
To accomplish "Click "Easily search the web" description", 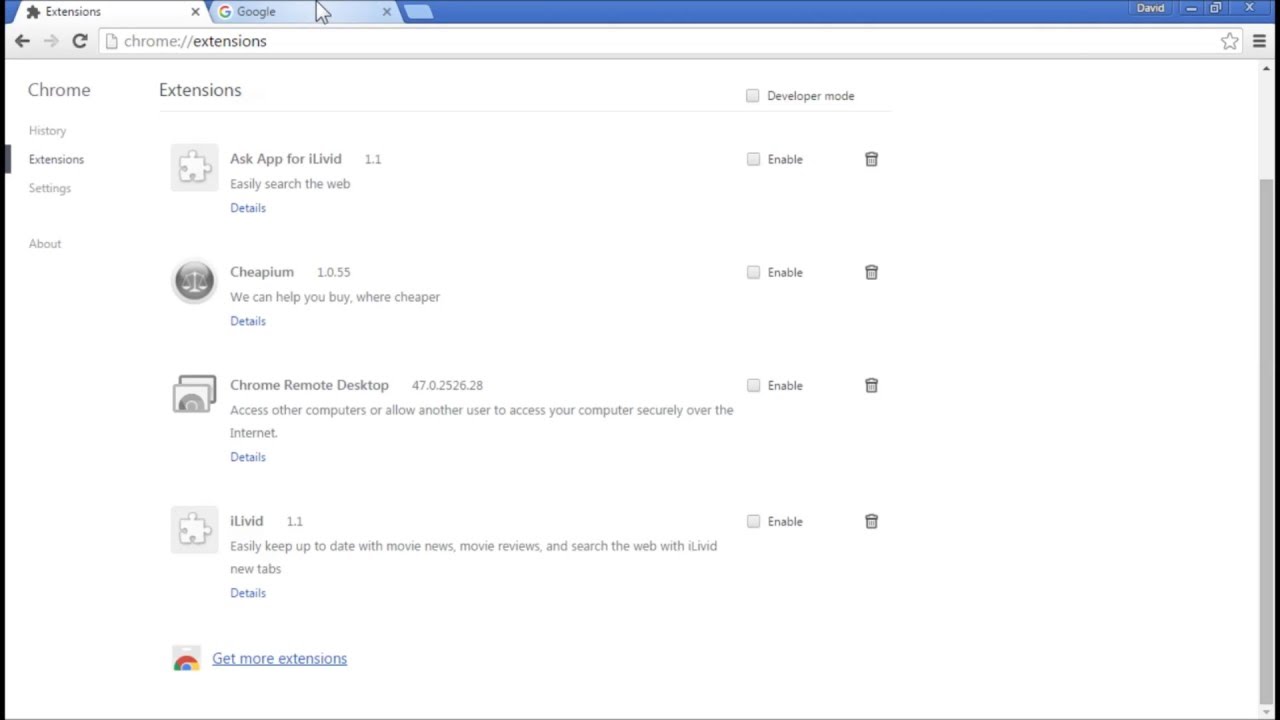I will tap(290, 184).
